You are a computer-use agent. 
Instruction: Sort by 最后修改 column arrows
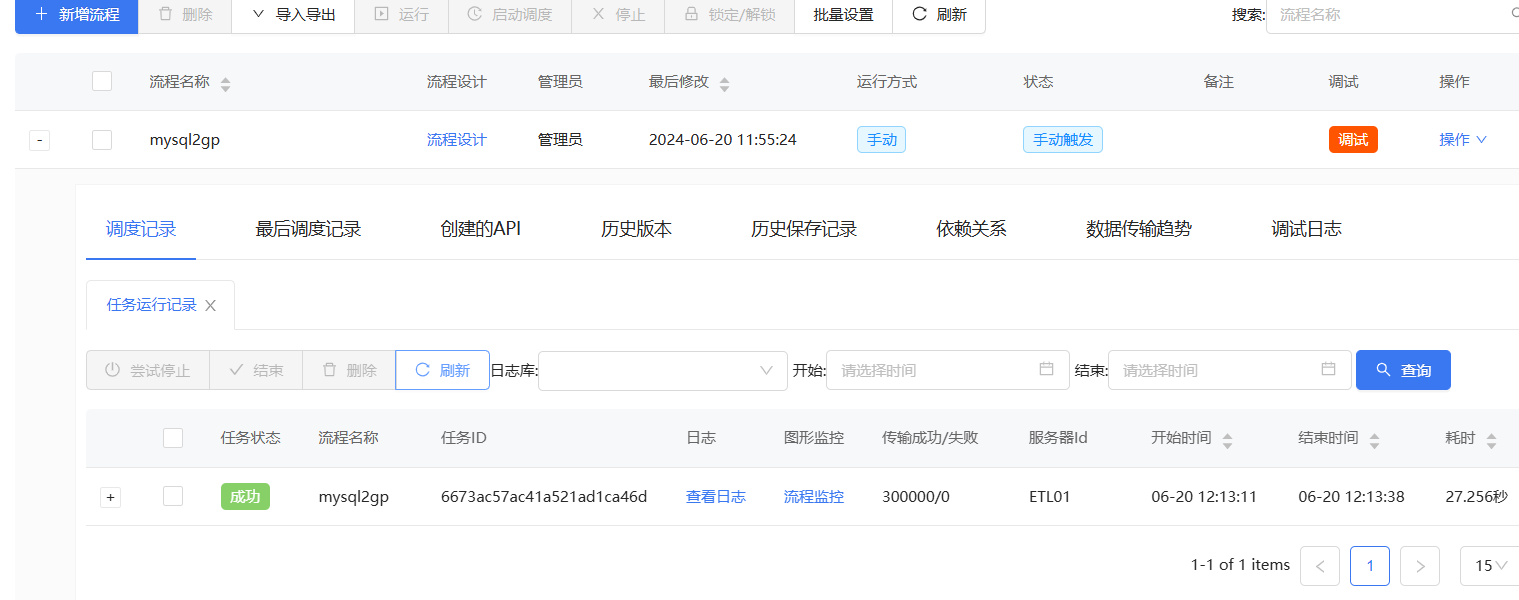724,84
